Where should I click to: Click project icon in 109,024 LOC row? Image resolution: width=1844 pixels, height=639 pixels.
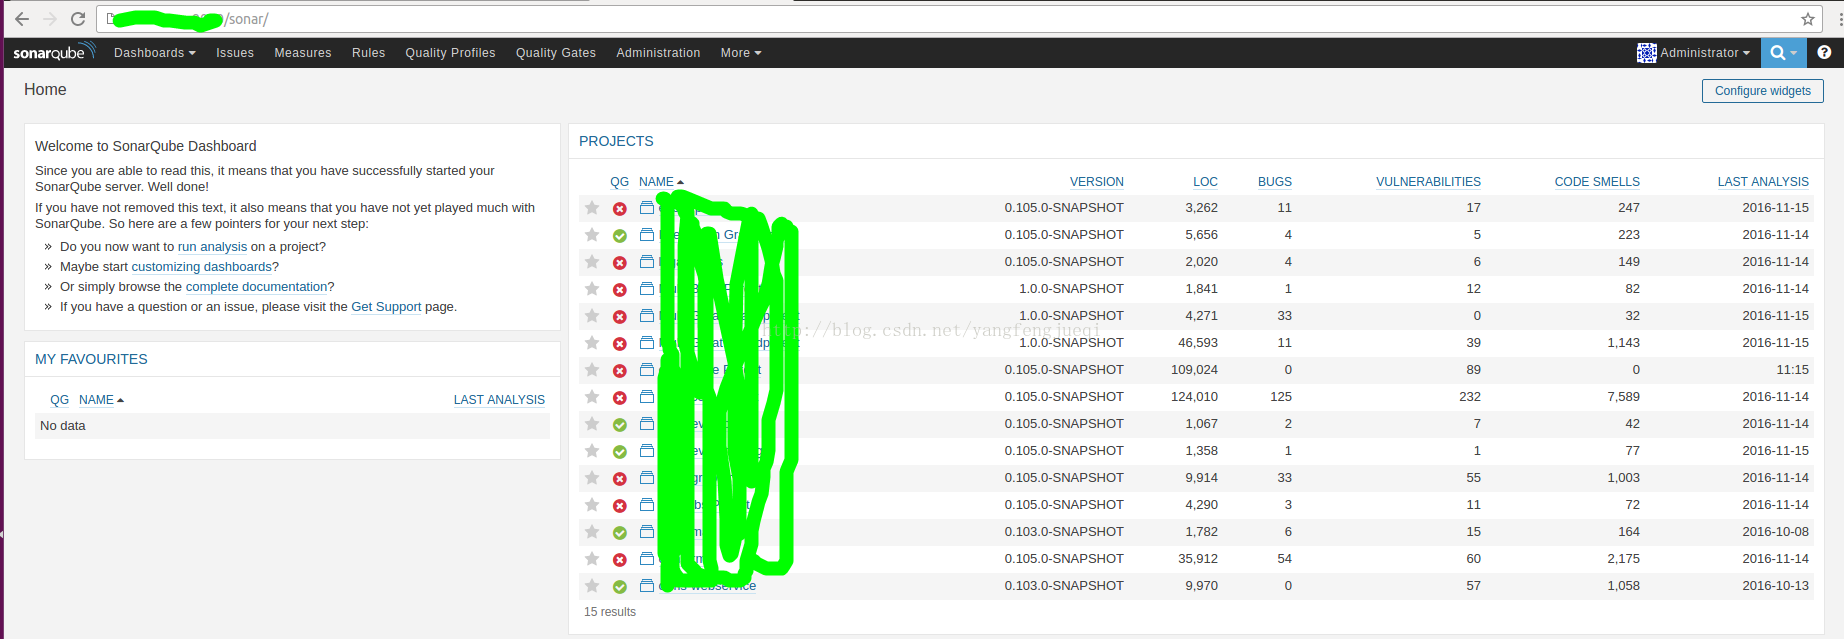point(647,370)
